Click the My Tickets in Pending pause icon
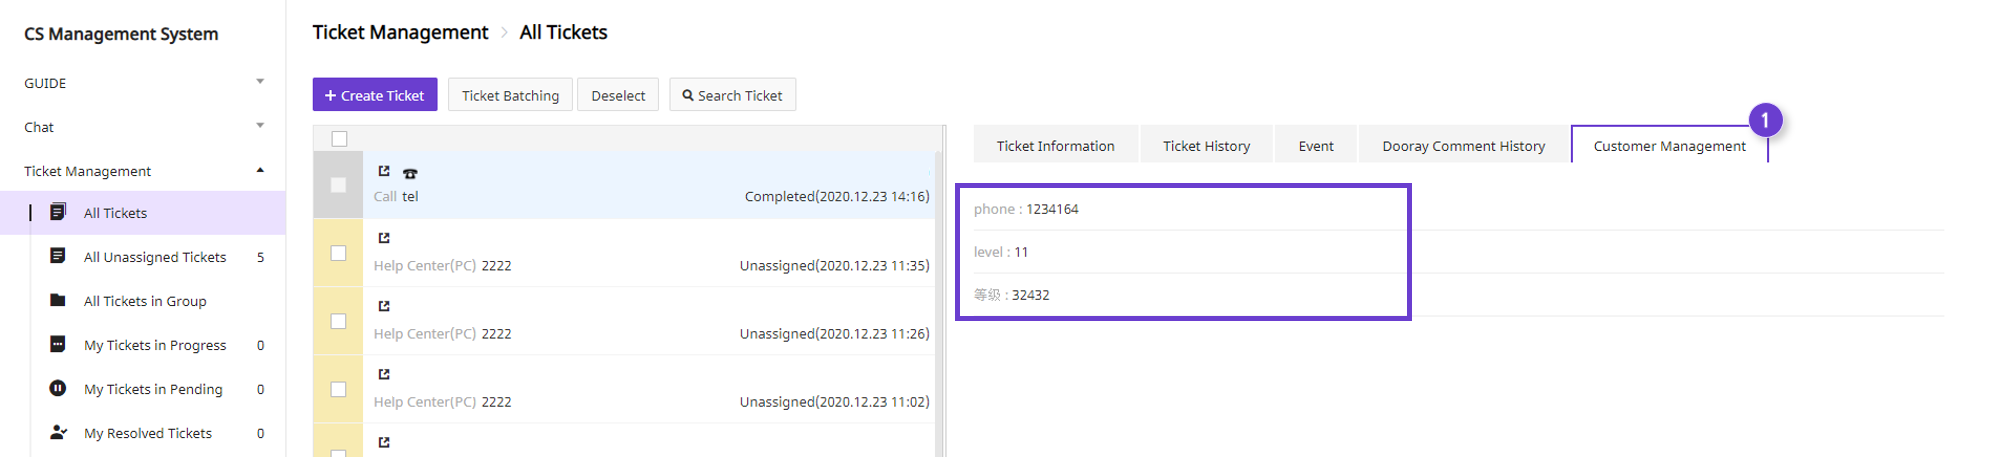This screenshot has width=2000, height=461. pyautogui.click(x=58, y=388)
